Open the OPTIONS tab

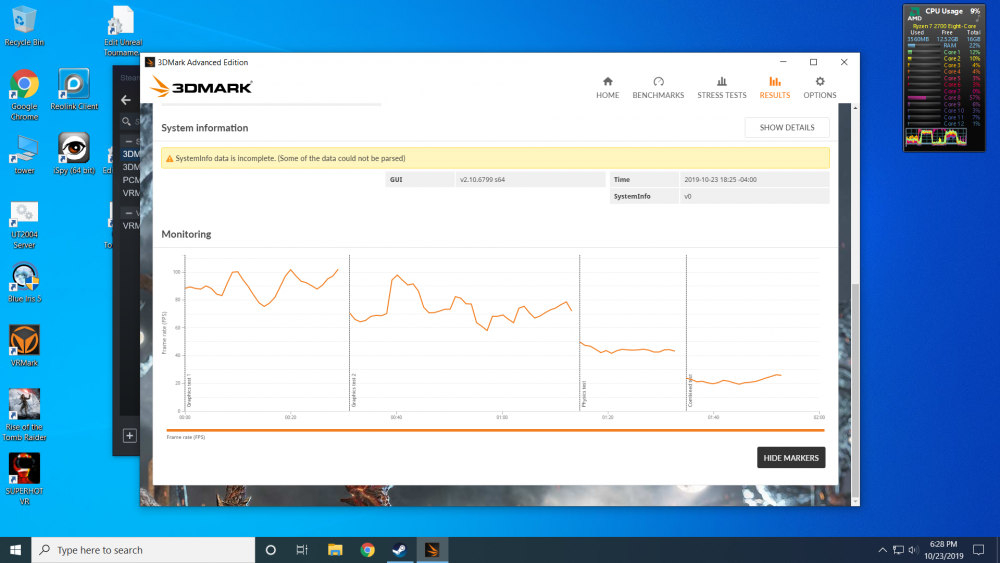(x=820, y=87)
